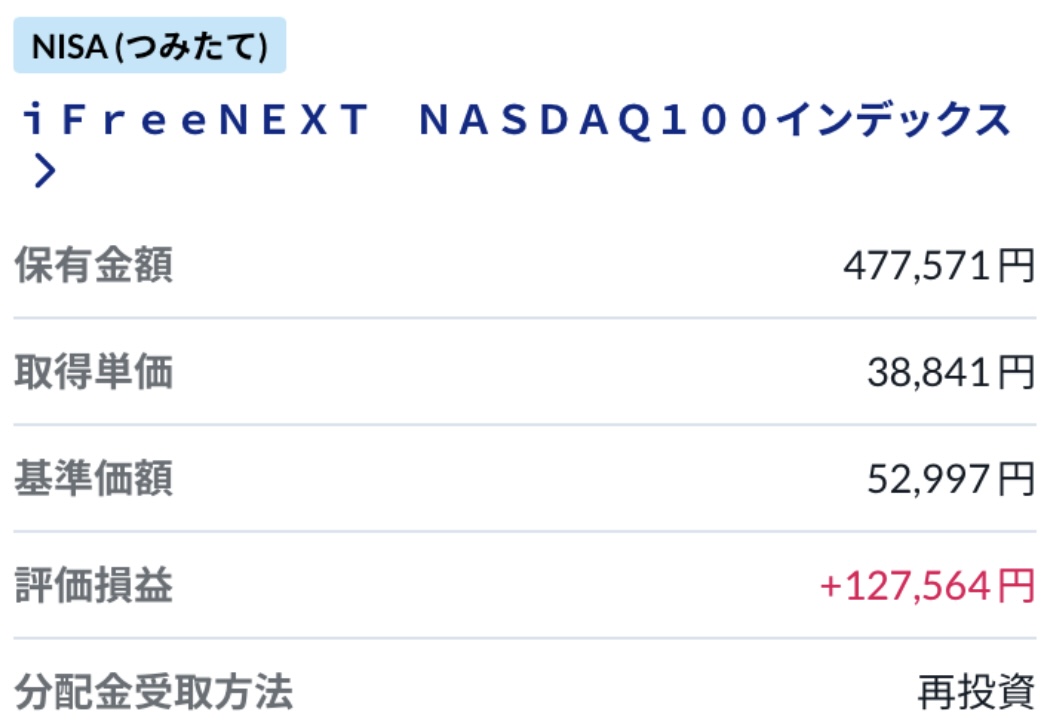Click the 評価損益 label
Image resolution: width=1061 pixels, height=725 pixels.
pos(93,585)
